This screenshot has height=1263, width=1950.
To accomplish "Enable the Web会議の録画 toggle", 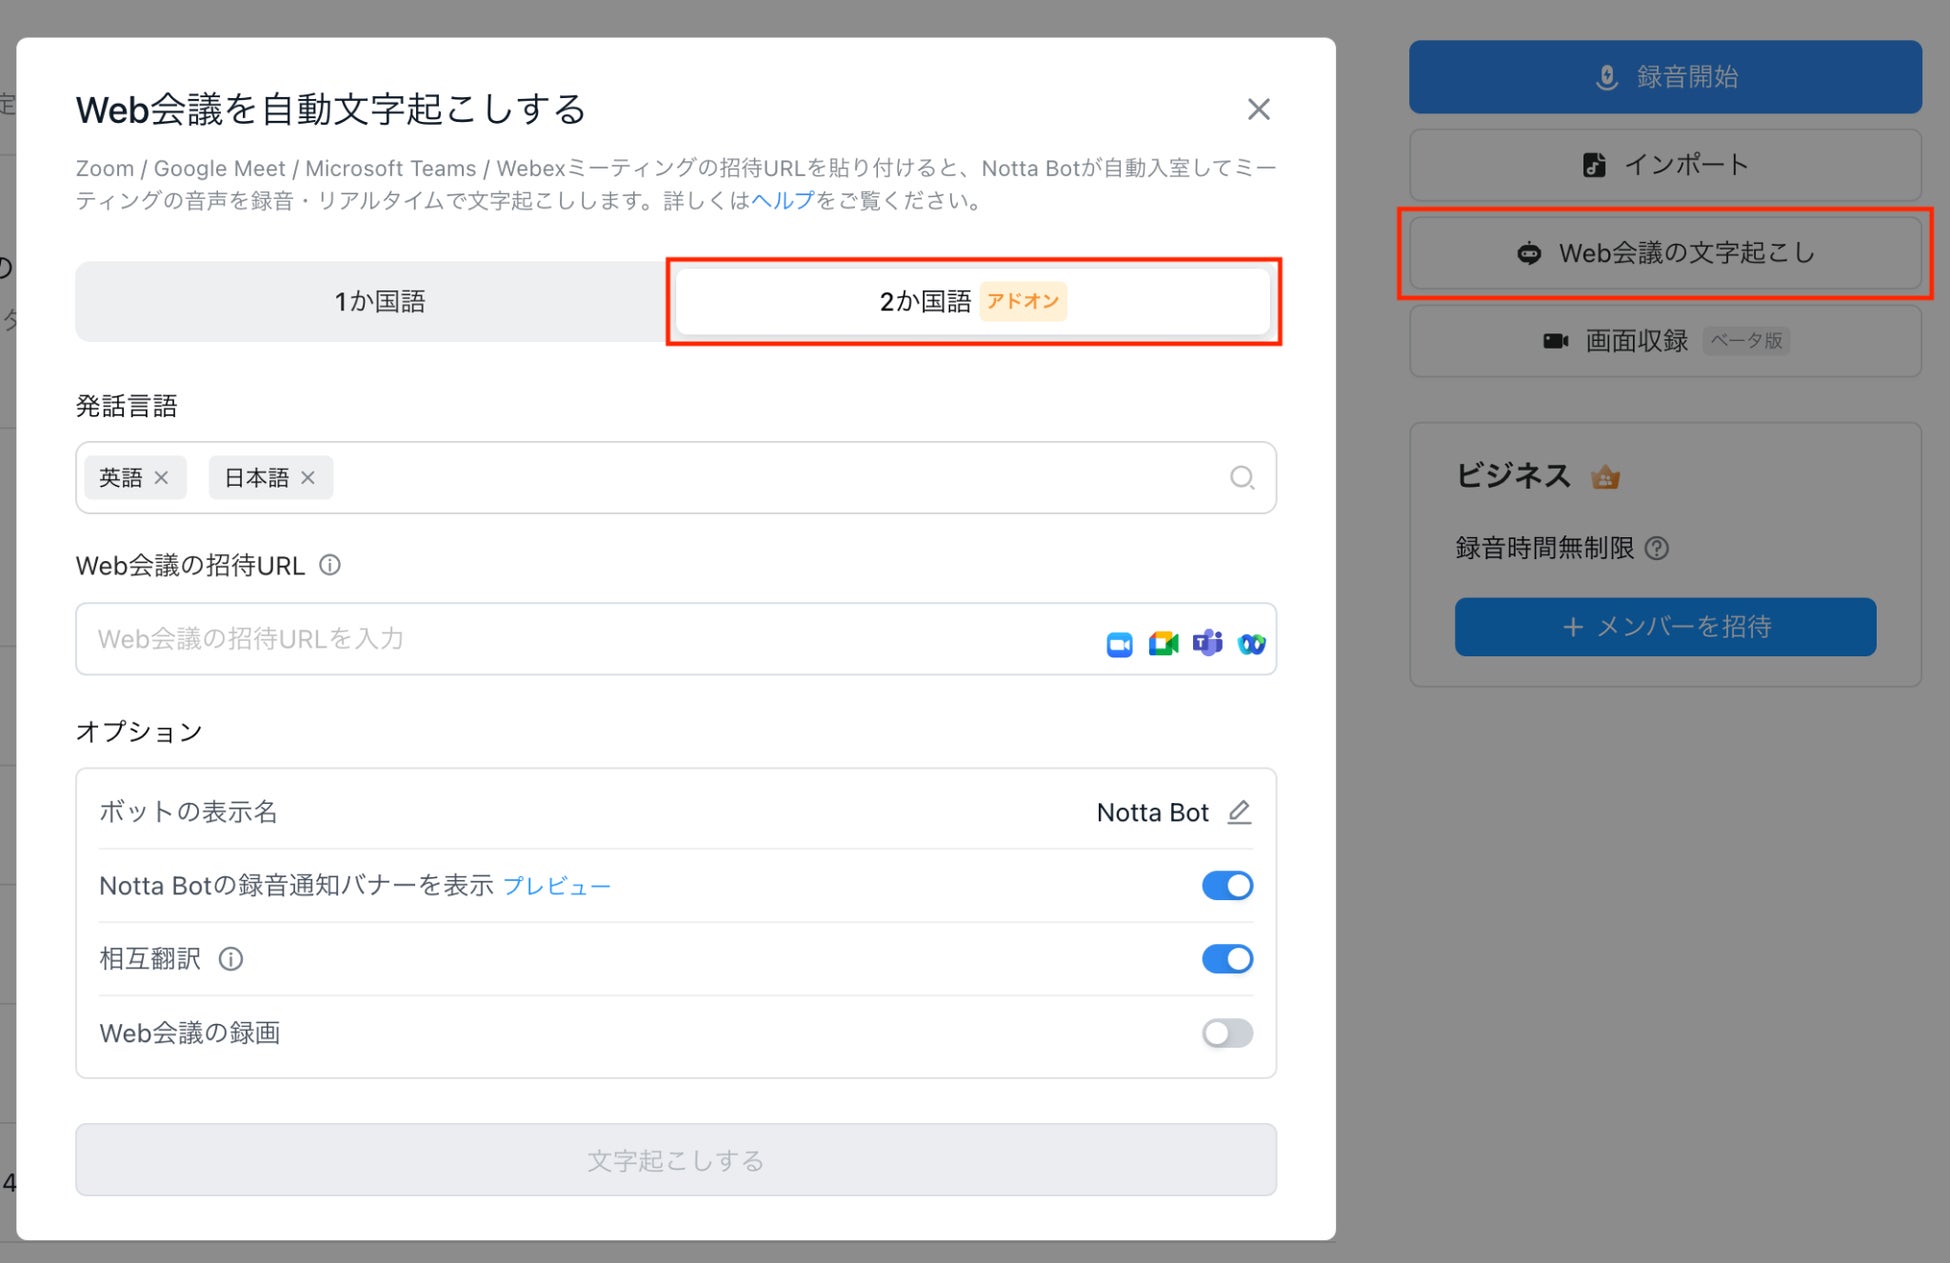I will (x=1226, y=1033).
